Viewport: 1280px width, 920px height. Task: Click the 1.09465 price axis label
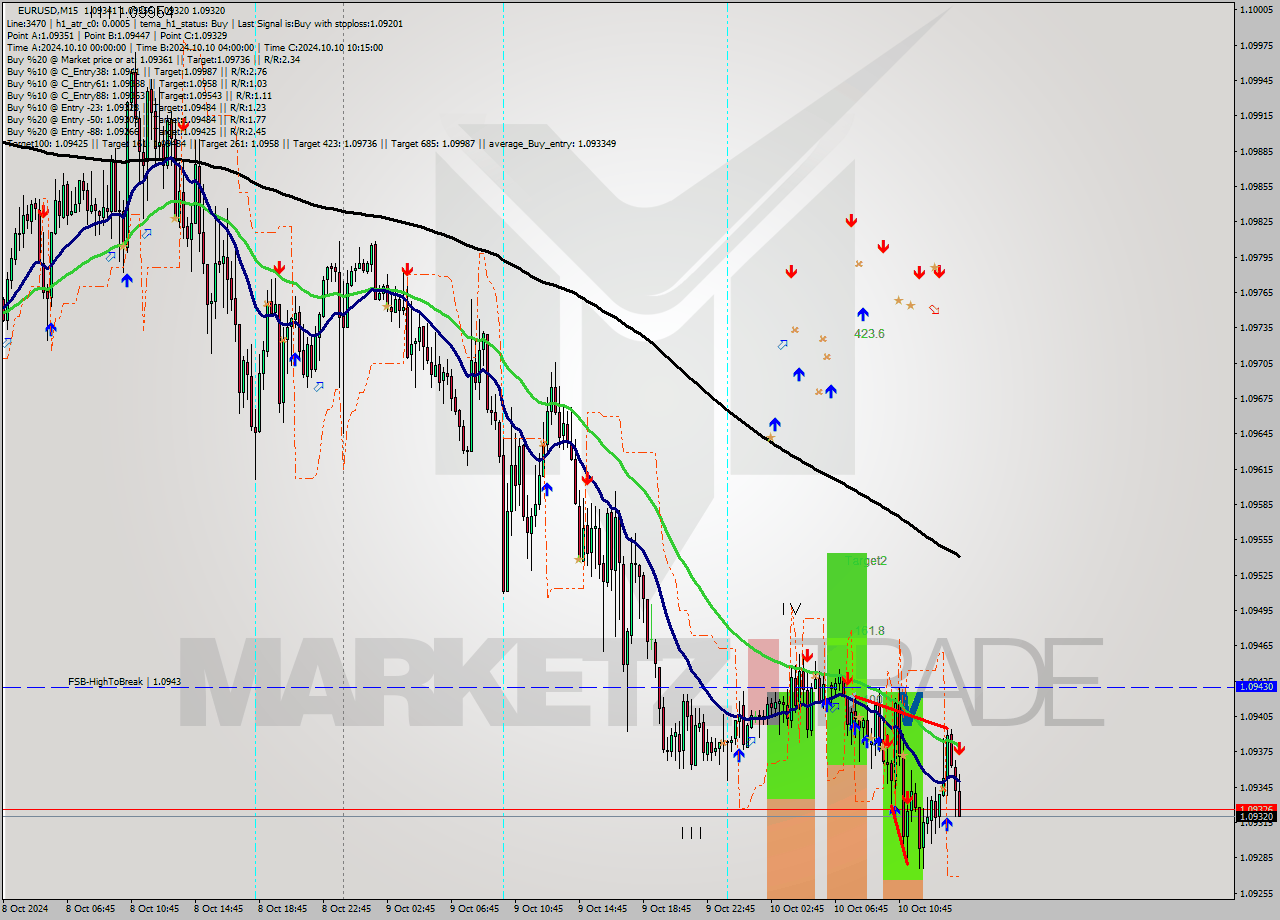click(1256, 645)
